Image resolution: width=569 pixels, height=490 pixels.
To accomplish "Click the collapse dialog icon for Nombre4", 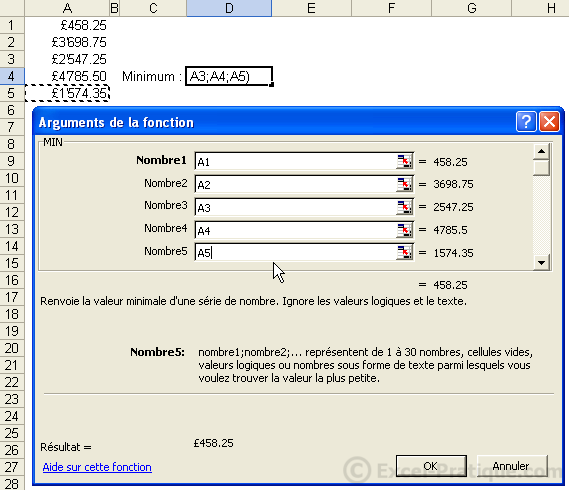I will coord(404,230).
